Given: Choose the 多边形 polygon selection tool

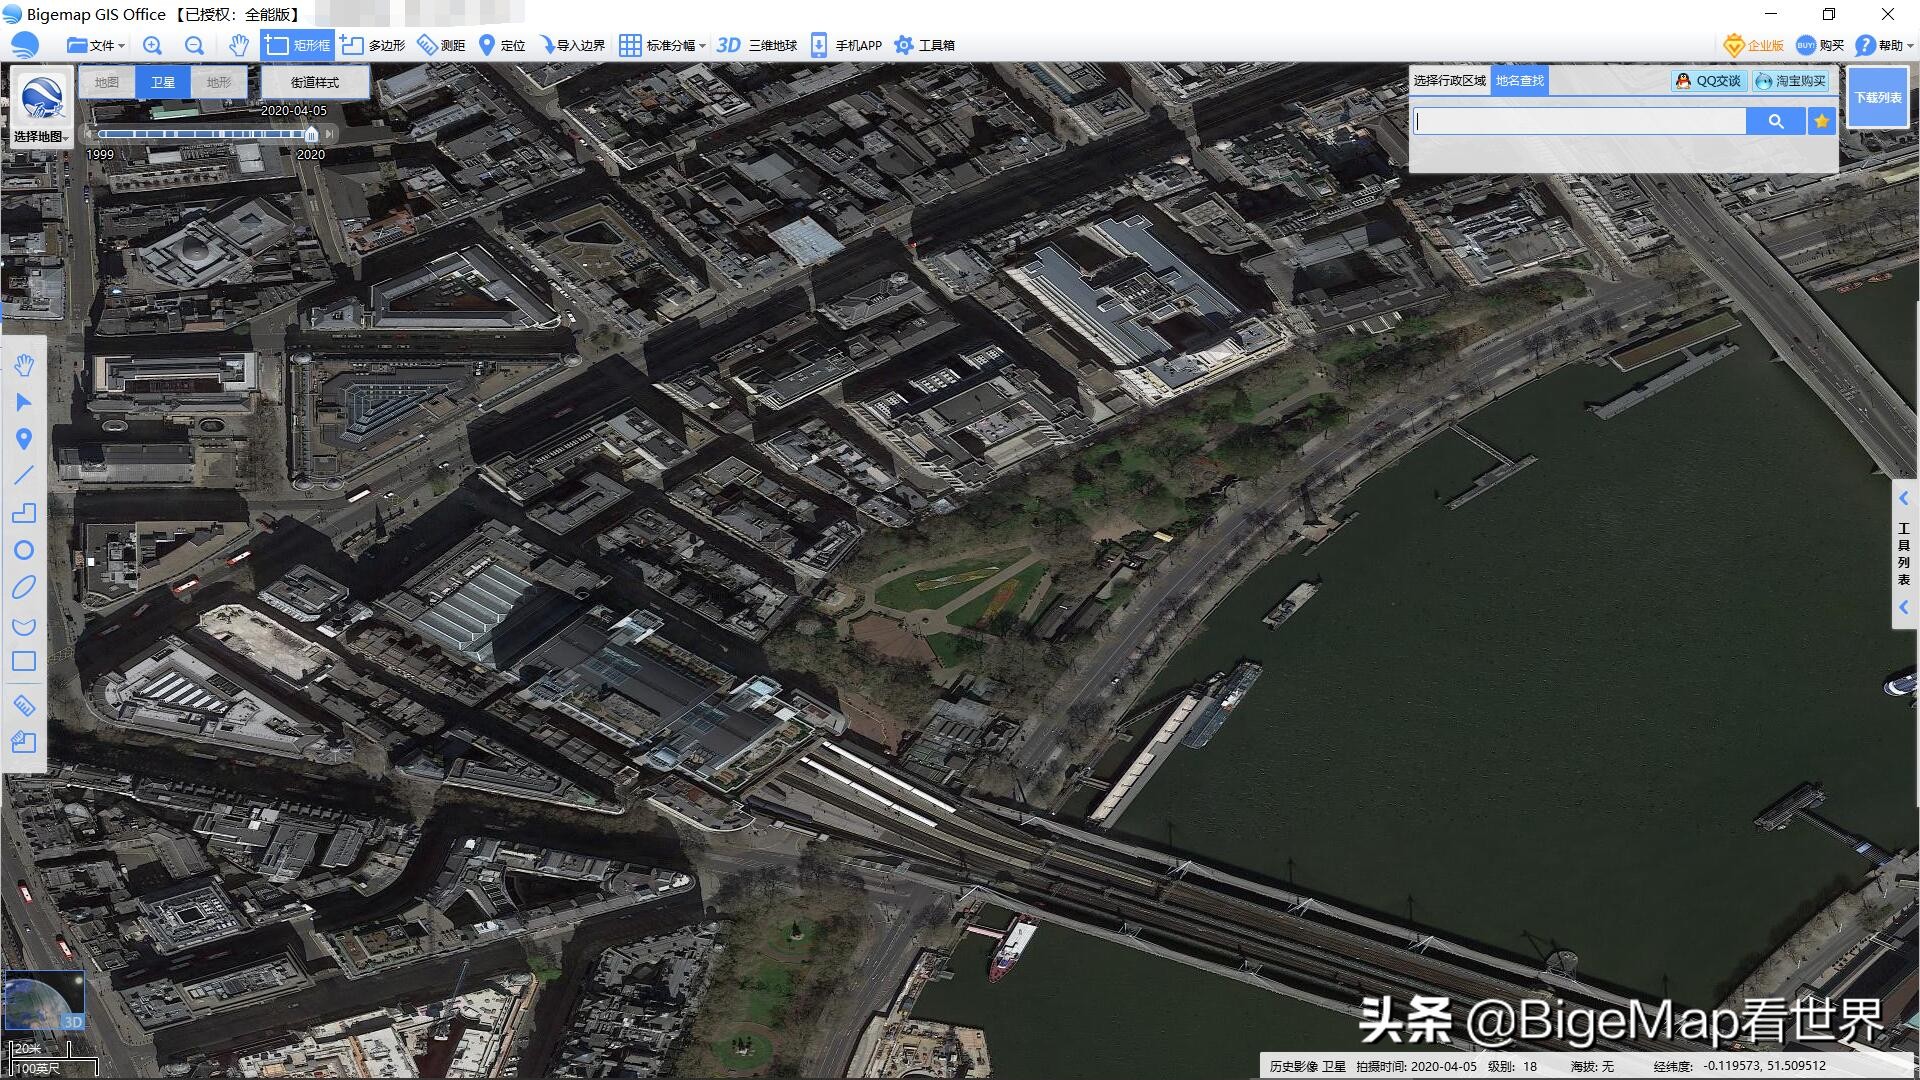Looking at the screenshot, I should [x=373, y=45].
